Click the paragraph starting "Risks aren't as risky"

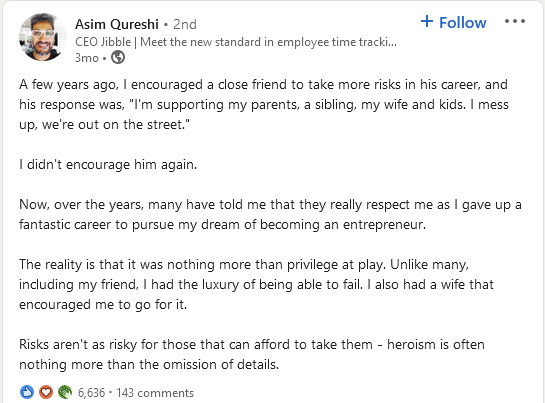252,354
